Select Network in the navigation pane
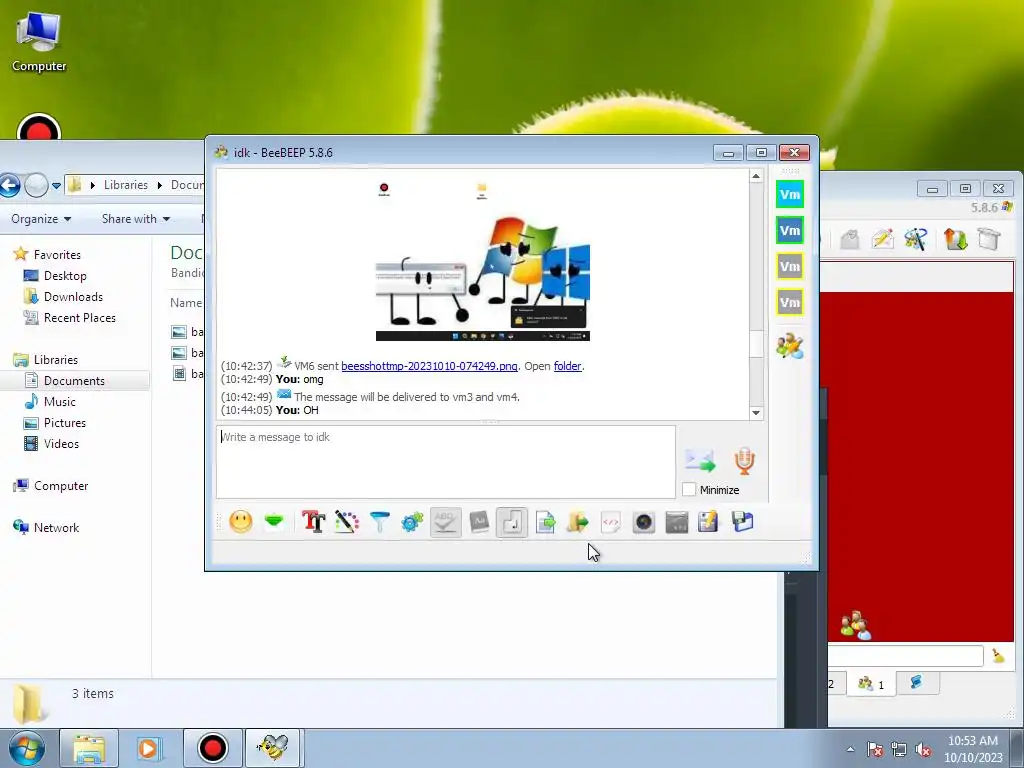 click(56, 528)
